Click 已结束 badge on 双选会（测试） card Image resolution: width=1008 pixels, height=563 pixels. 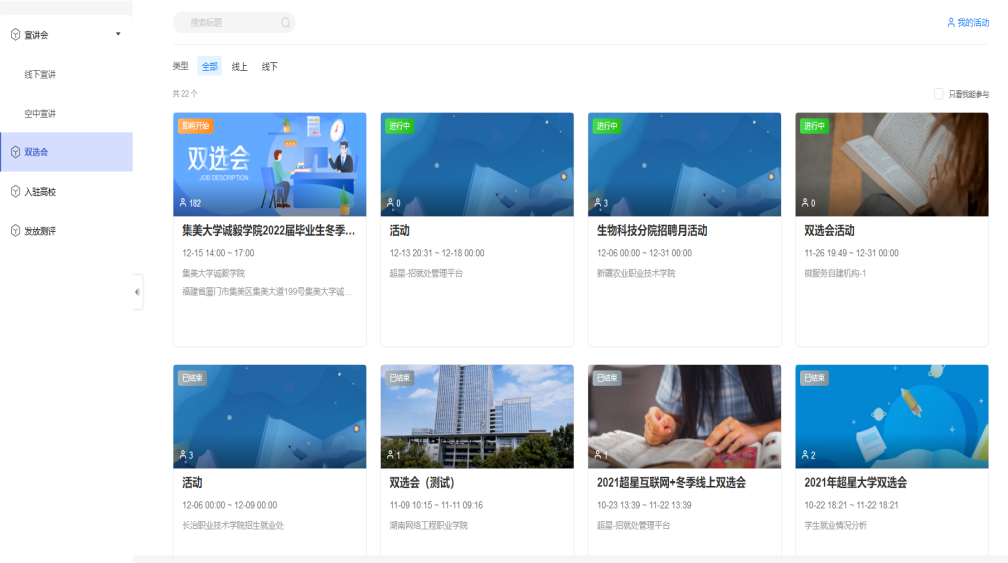pos(399,378)
